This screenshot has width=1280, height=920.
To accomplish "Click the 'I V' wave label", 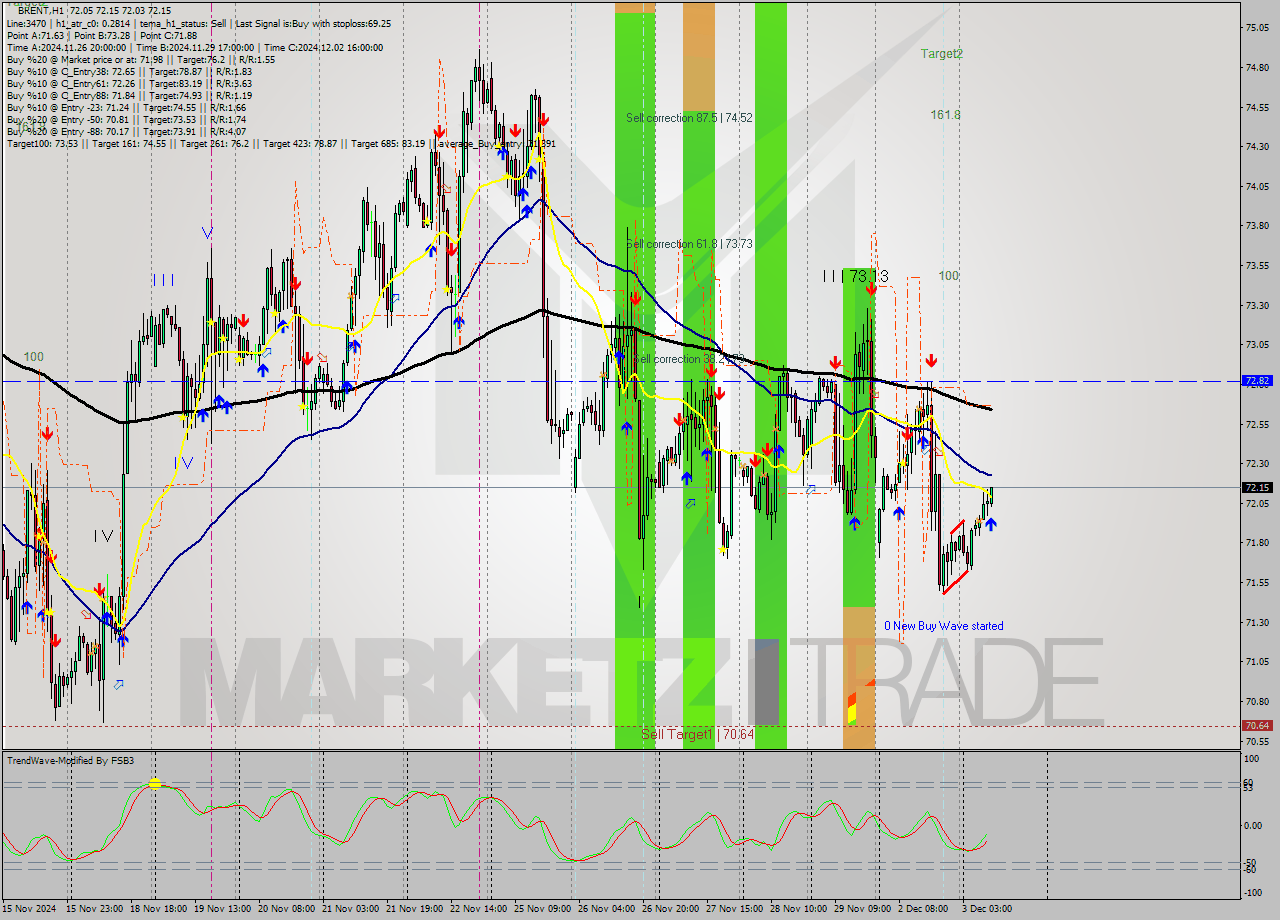I will pyautogui.click(x=103, y=536).
